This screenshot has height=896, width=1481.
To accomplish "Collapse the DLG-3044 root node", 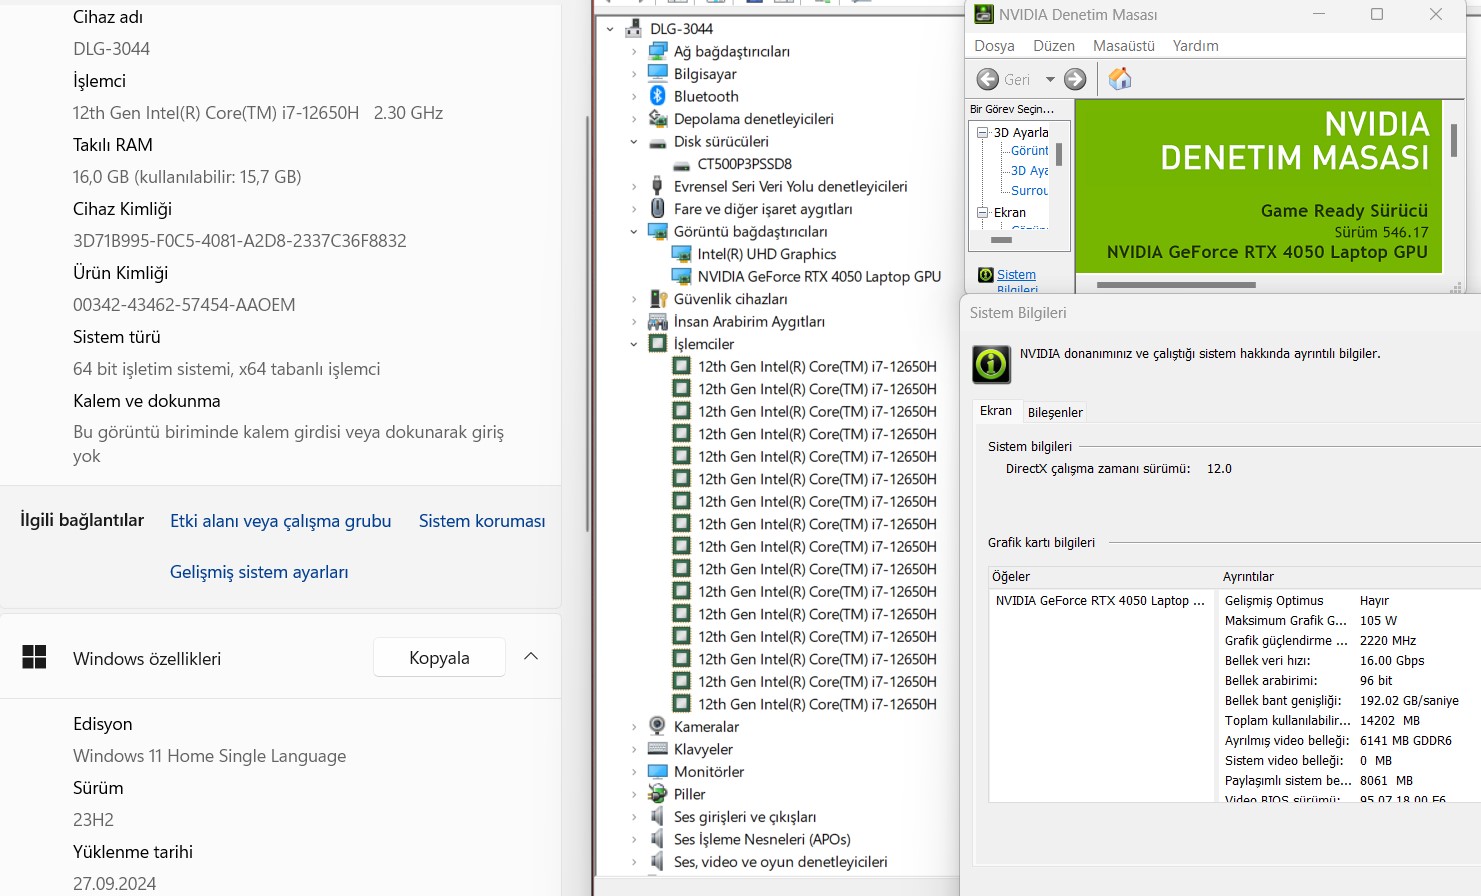I will [610, 29].
